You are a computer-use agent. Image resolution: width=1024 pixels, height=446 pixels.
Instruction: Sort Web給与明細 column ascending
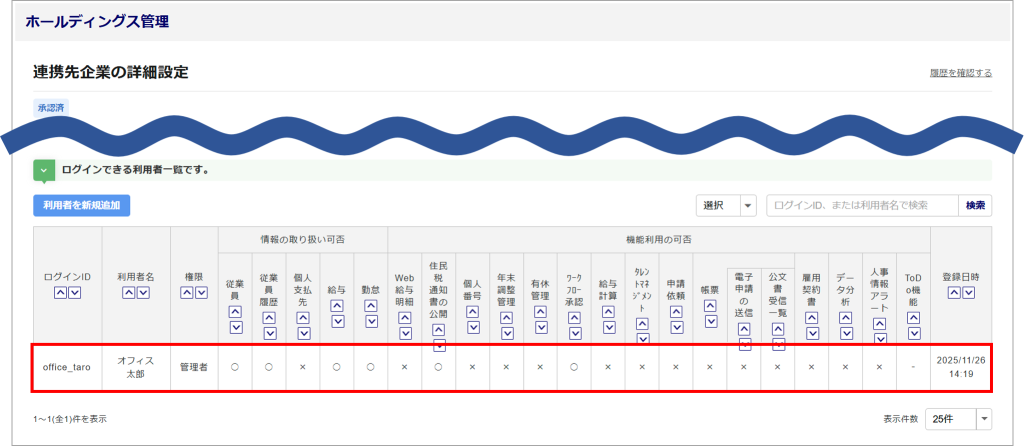pos(404,319)
